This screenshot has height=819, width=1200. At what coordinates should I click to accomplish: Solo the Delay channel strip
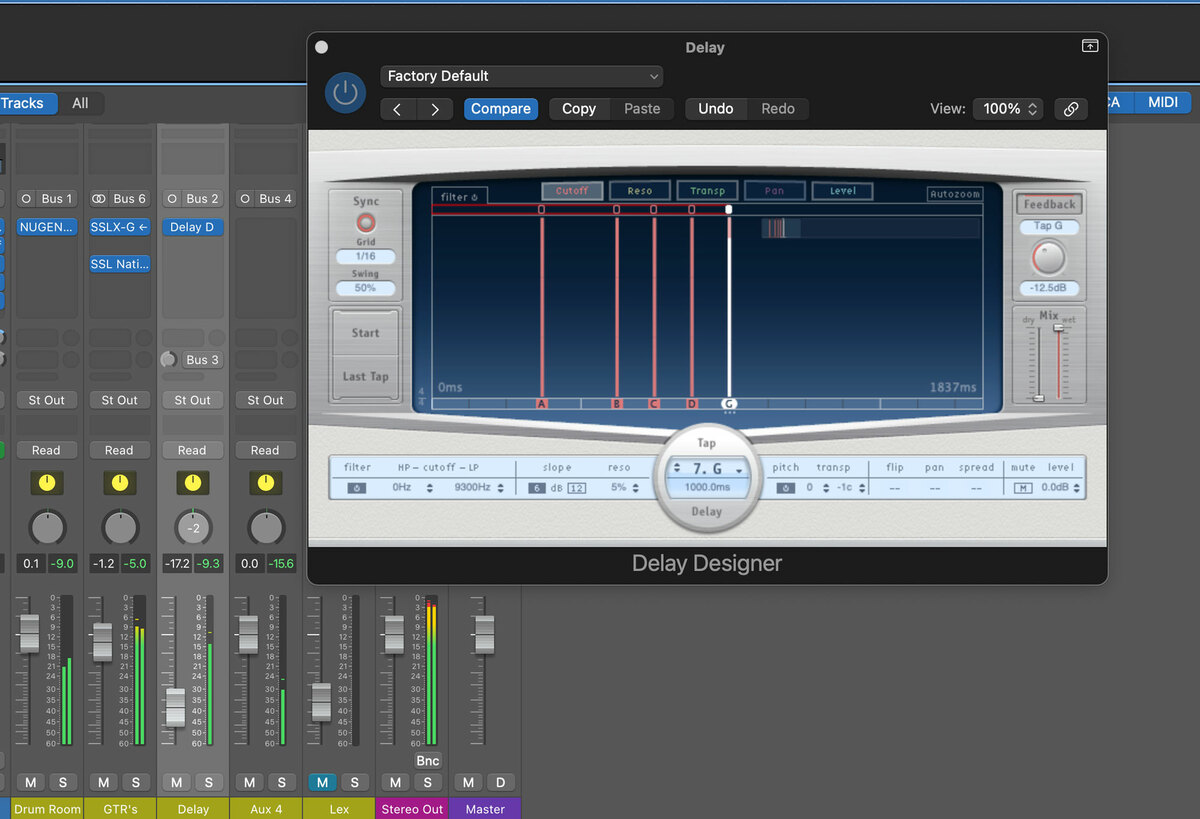[208, 782]
